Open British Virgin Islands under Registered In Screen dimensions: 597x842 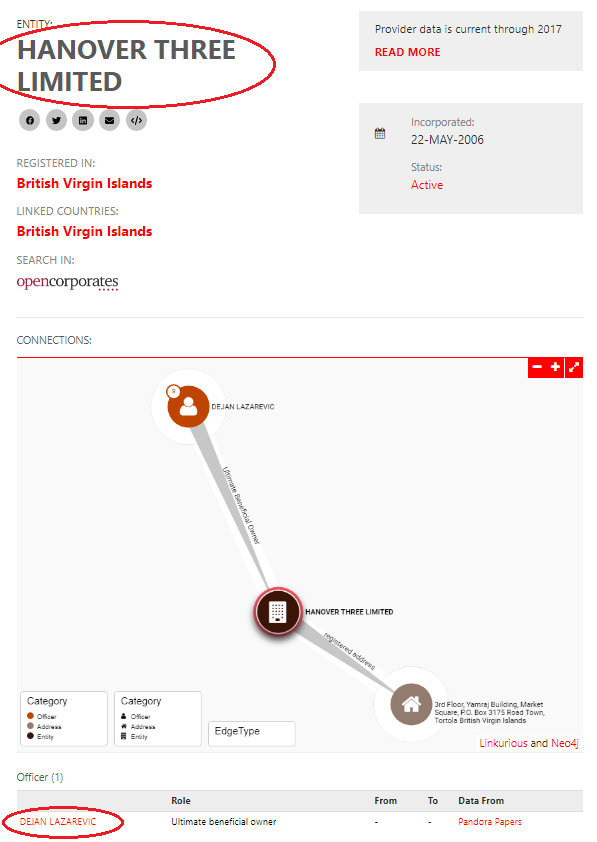(84, 184)
